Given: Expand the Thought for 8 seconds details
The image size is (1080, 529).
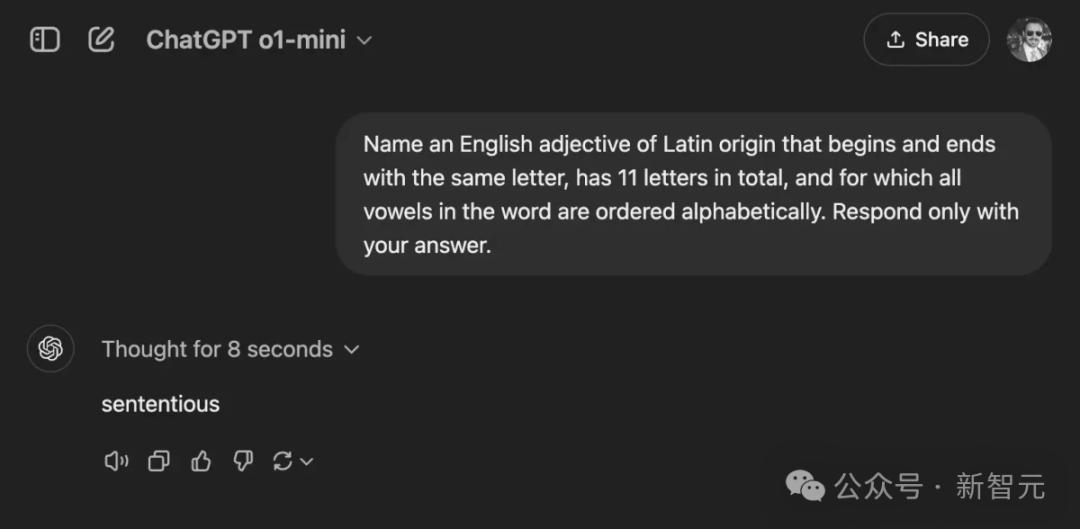Looking at the screenshot, I should [231, 349].
